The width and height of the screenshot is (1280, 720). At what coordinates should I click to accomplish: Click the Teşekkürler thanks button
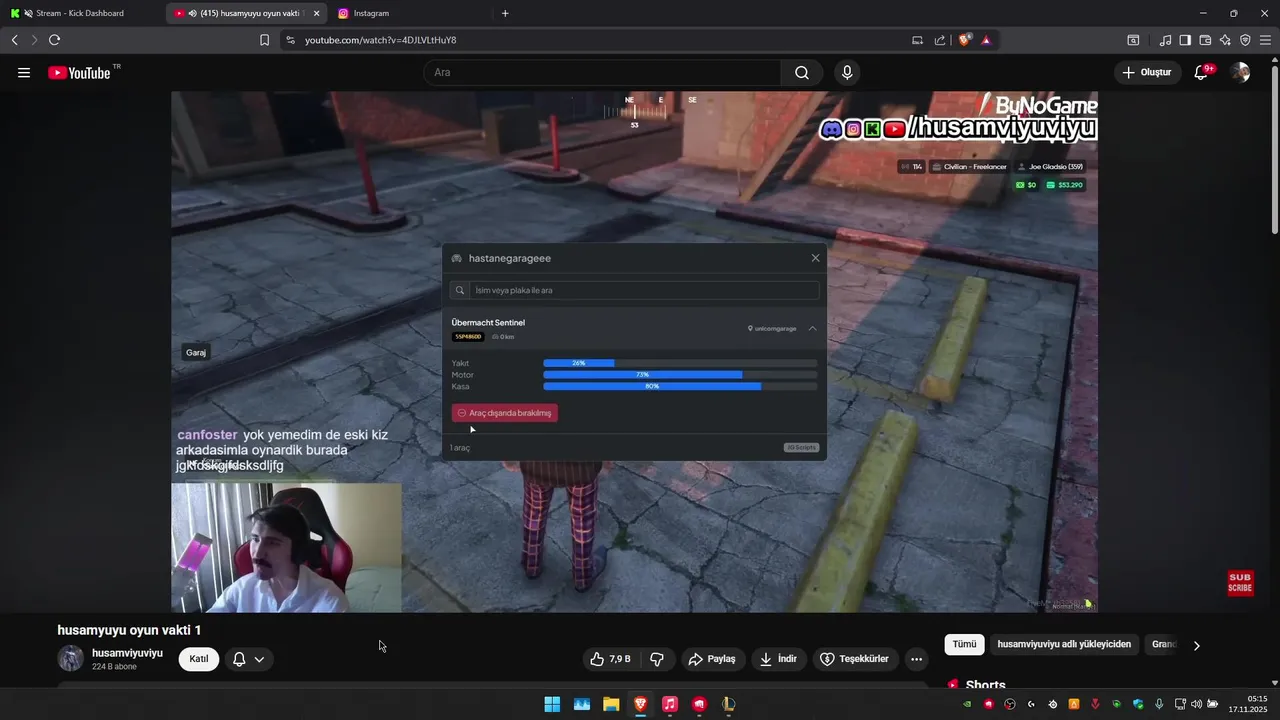coord(854,659)
